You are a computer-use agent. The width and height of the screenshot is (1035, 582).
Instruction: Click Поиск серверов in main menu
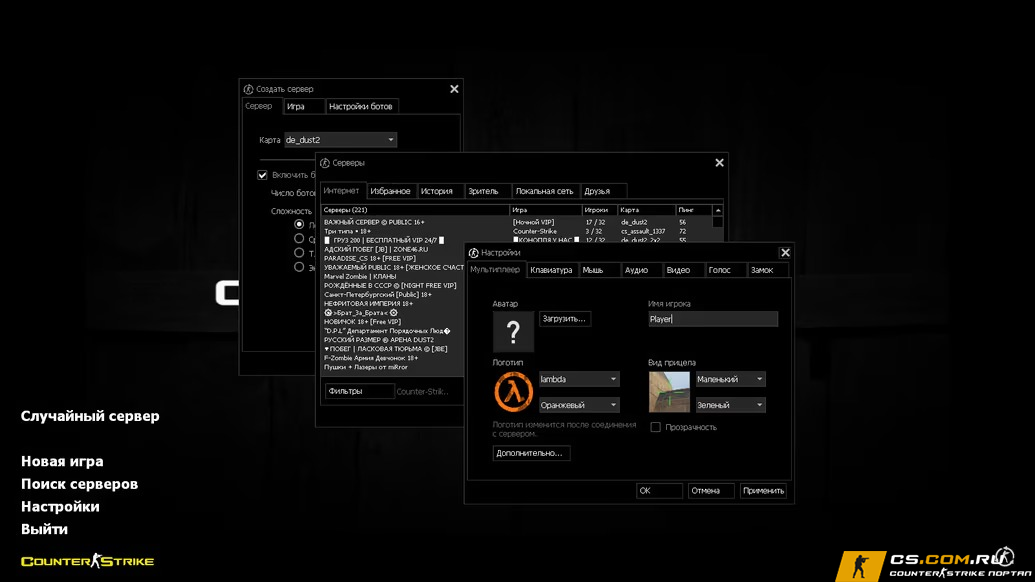[x=79, y=484]
